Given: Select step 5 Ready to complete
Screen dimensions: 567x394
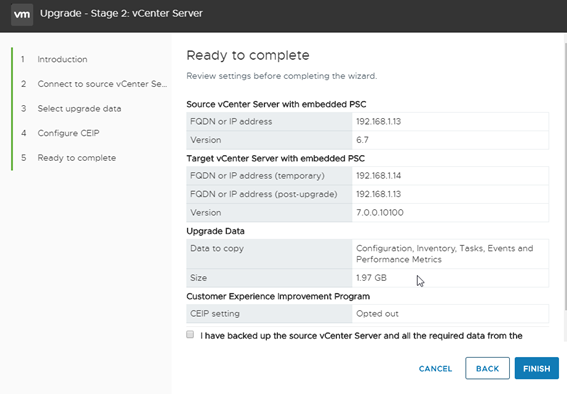Looking at the screenshot, I should 77,158.
